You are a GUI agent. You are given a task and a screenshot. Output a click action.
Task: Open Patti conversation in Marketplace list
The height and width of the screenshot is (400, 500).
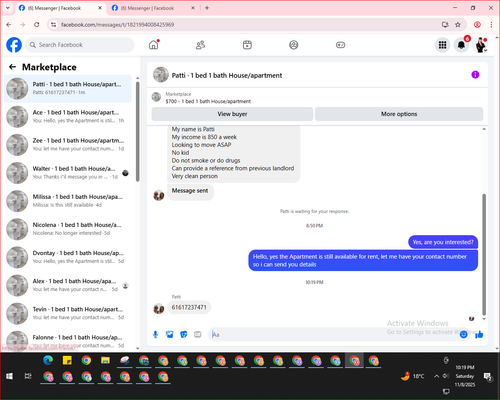tap(68, 88)
